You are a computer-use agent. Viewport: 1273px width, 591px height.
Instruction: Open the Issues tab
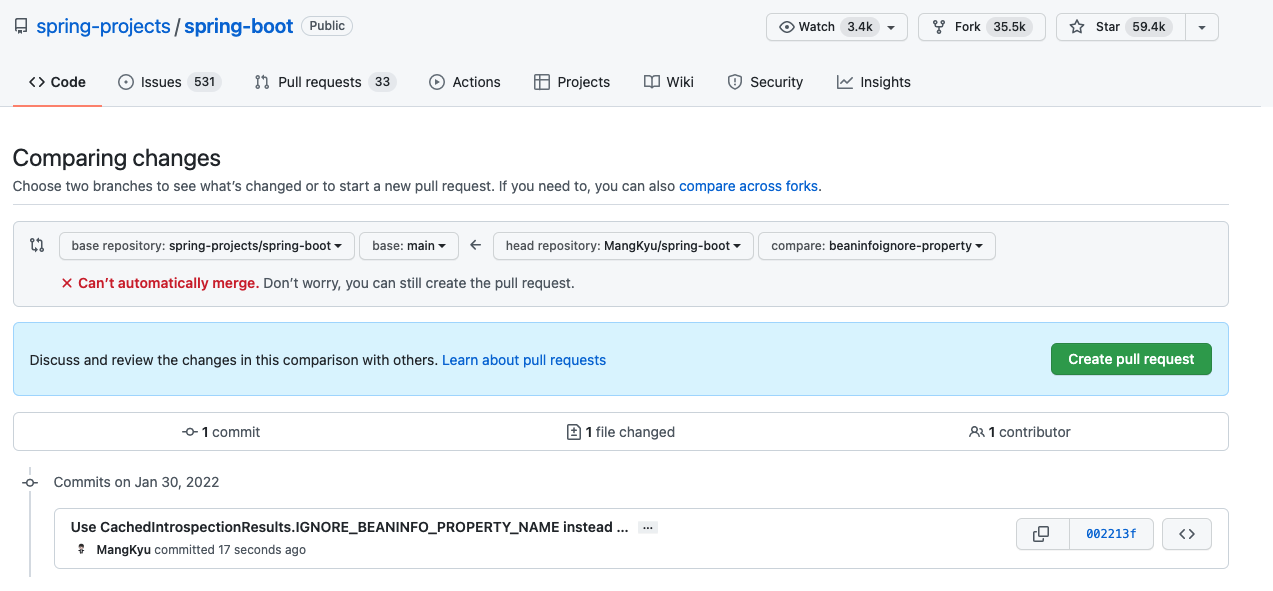click(169, 82)
